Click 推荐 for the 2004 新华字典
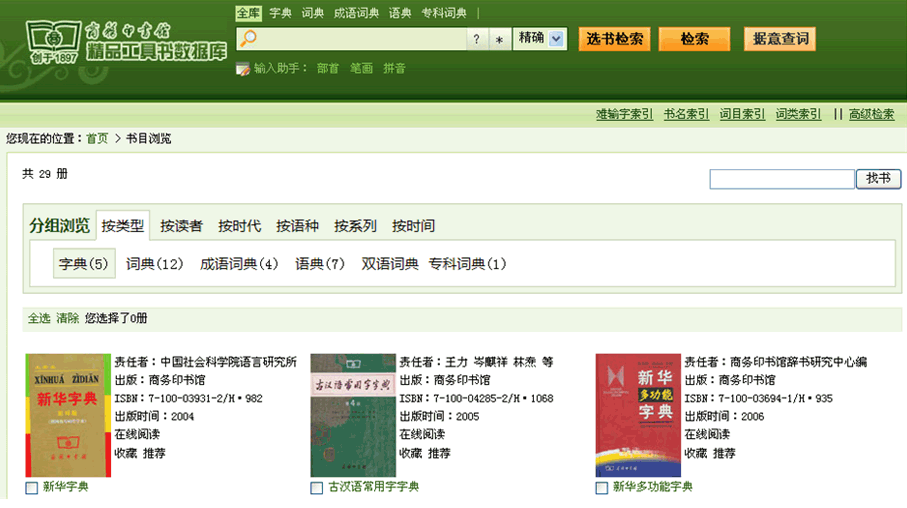 [154, 454]
